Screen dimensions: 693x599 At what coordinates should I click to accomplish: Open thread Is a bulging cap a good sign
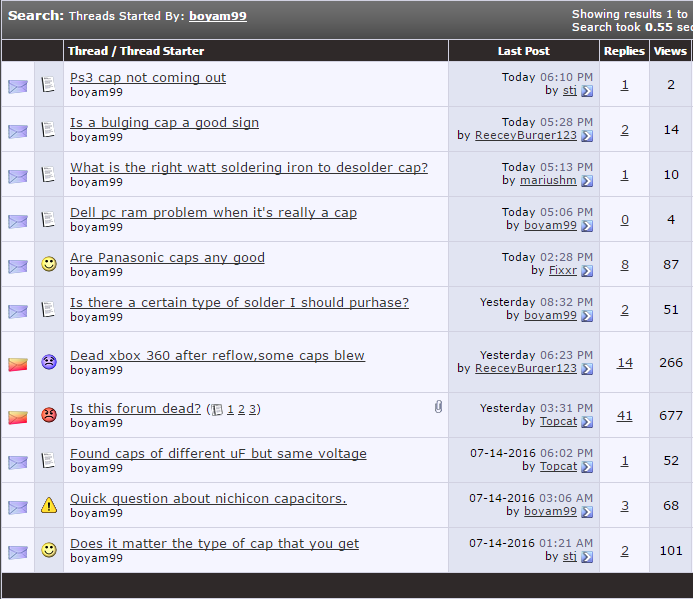click(164, 123)
